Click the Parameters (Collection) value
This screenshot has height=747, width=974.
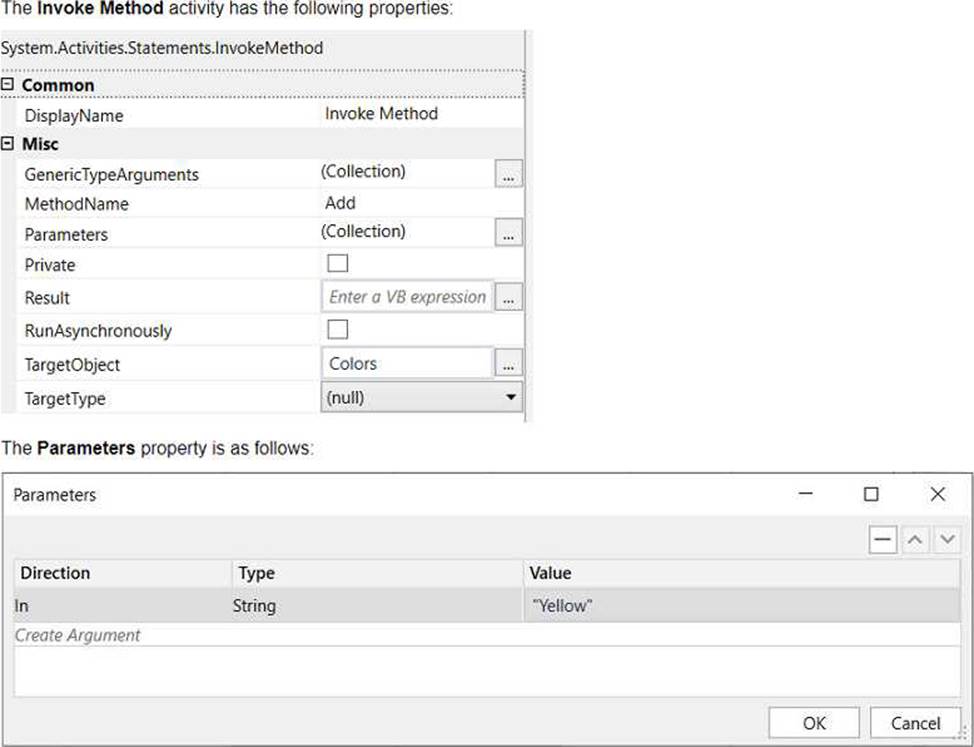pyautogui.click(x=363, y=232)
